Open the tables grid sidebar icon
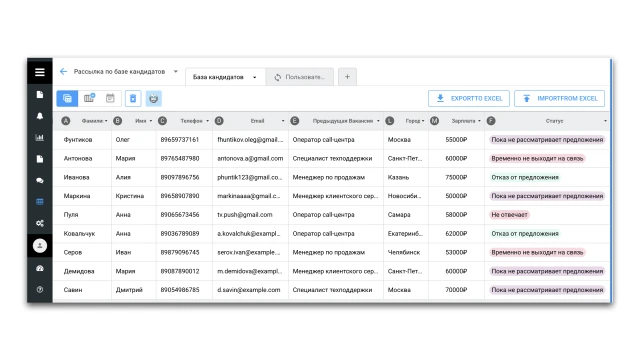The width and height of the screenshot is (640, 360). pyautogui.click(x=40, y=202)
